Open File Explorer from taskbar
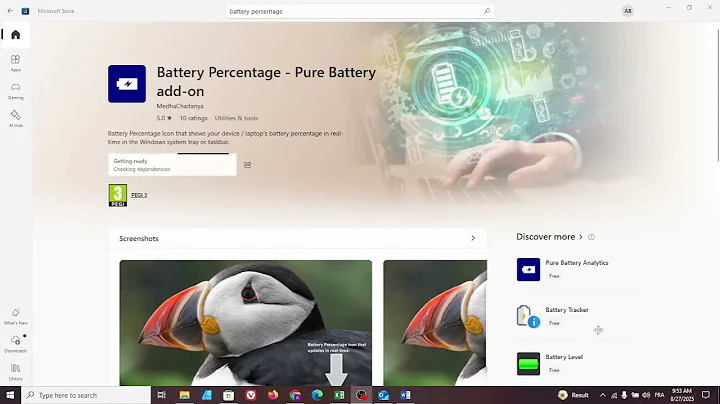Screen dimensions: 720x404 tap(185, 395)
